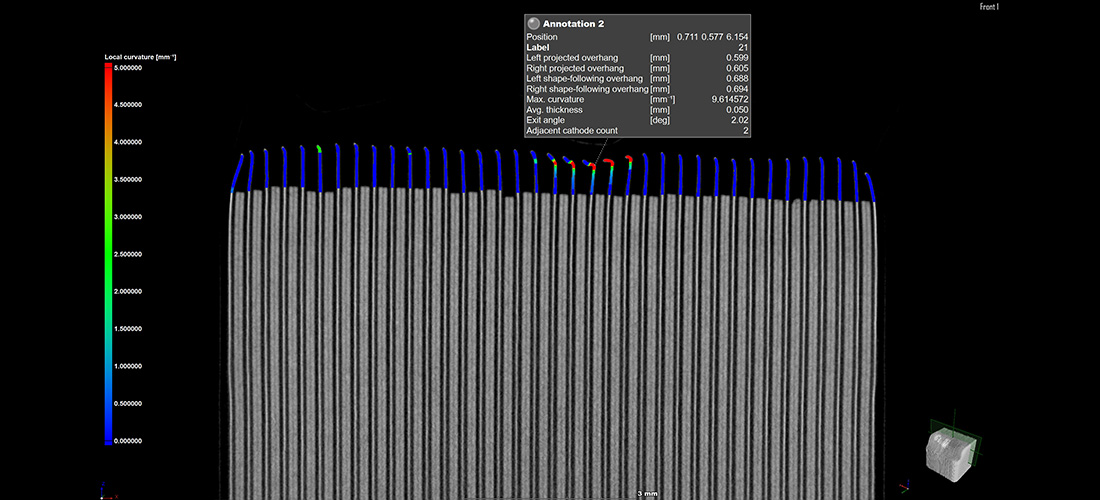Click the bold 'Label' row in the annotation
The height and width of the screenshot is (500, 1100).
point(537,47)
